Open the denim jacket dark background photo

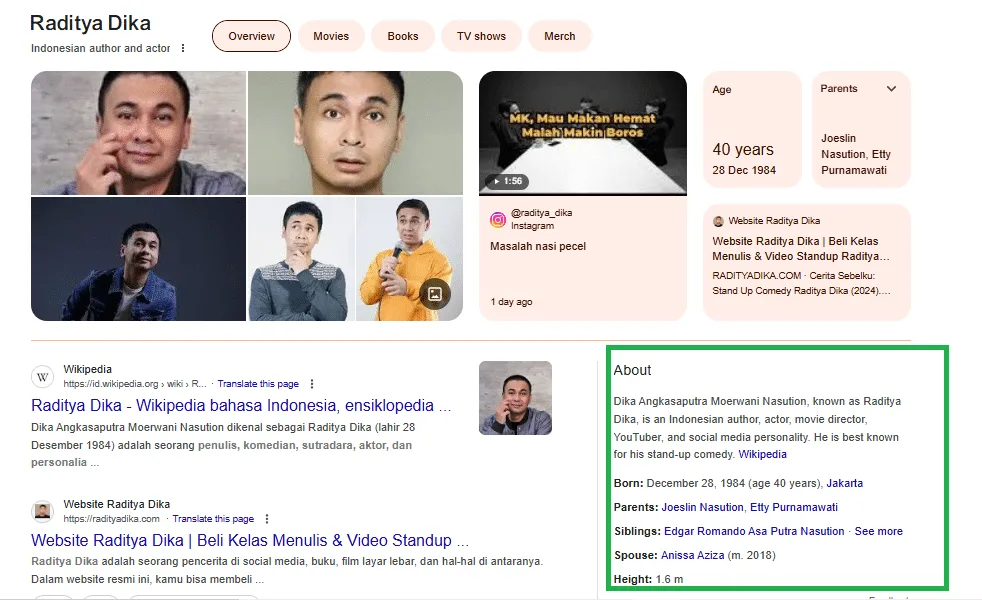(138, 259)
